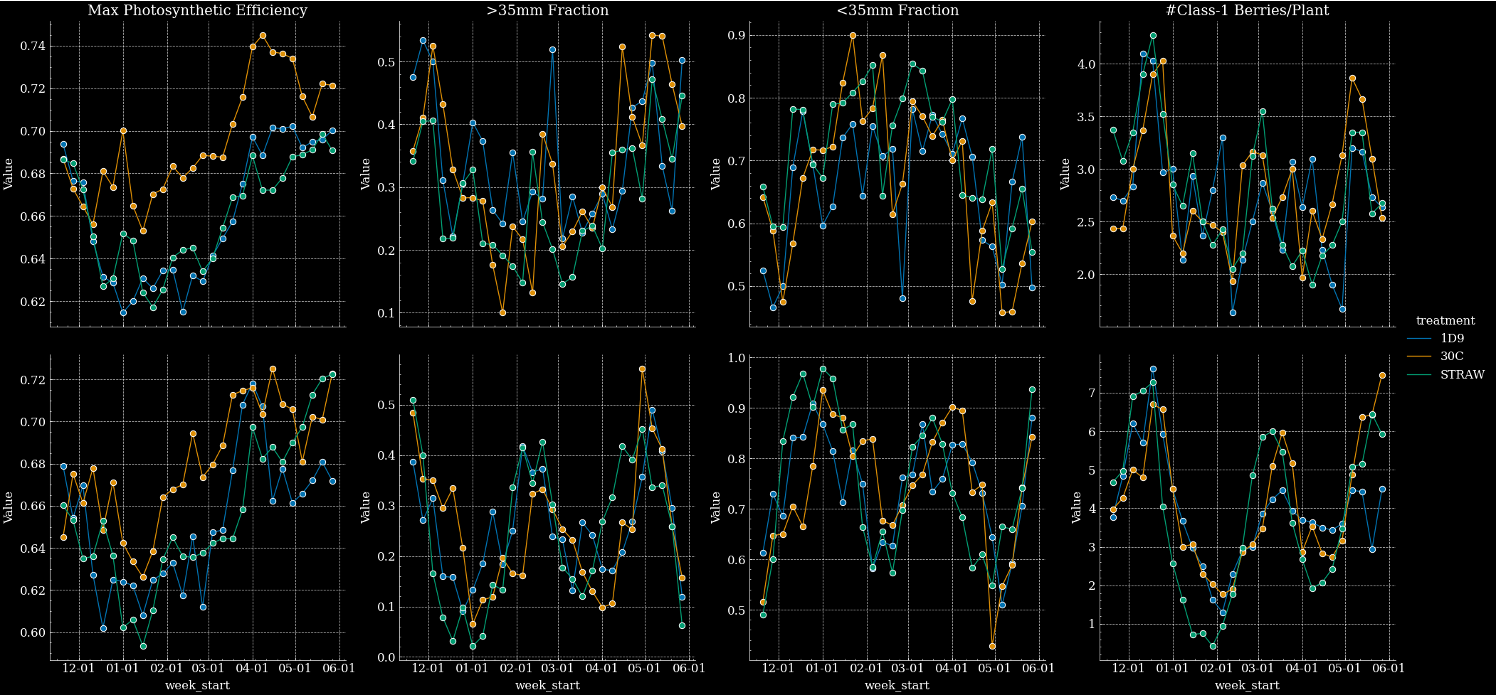Click the 1.0 y-axis tick label
Screen dimensions: 1496x696
tap(734, 358)
